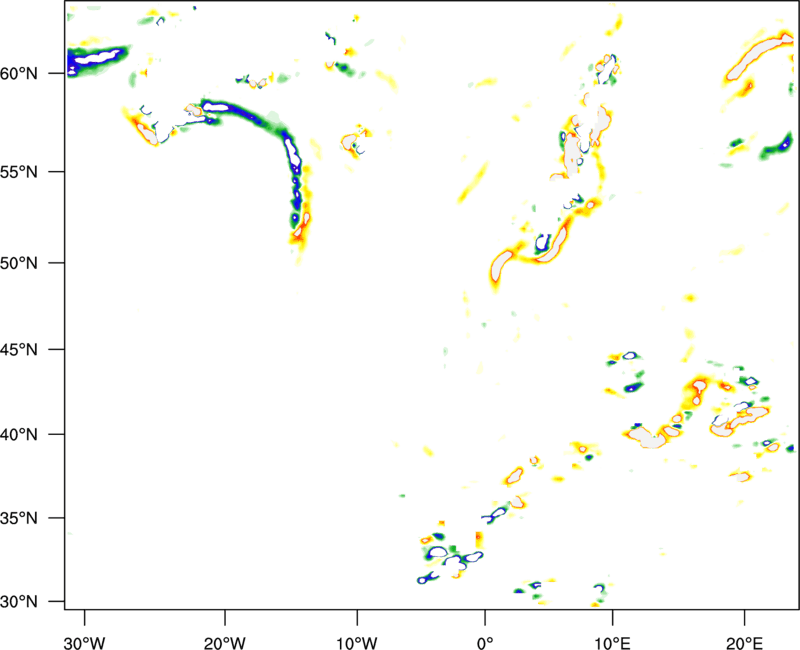Click the 50°N latitude label
This screenshot has width=800, height=650.
(x=19, y=264)
